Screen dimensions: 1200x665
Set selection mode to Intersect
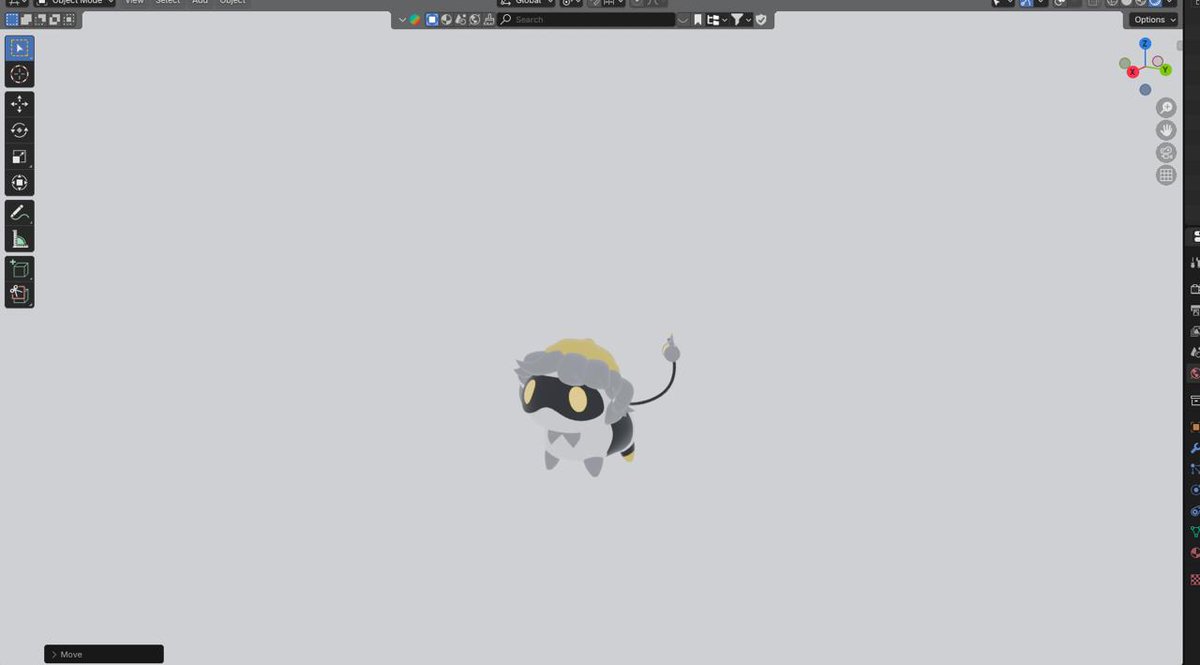[x=68, y=19]
